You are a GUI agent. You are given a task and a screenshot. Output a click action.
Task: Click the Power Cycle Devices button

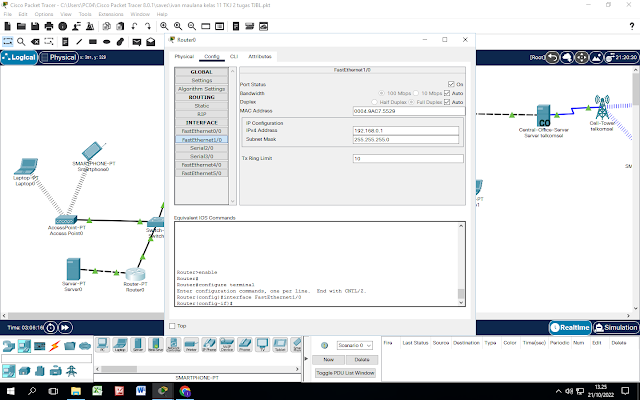(50, 327)
